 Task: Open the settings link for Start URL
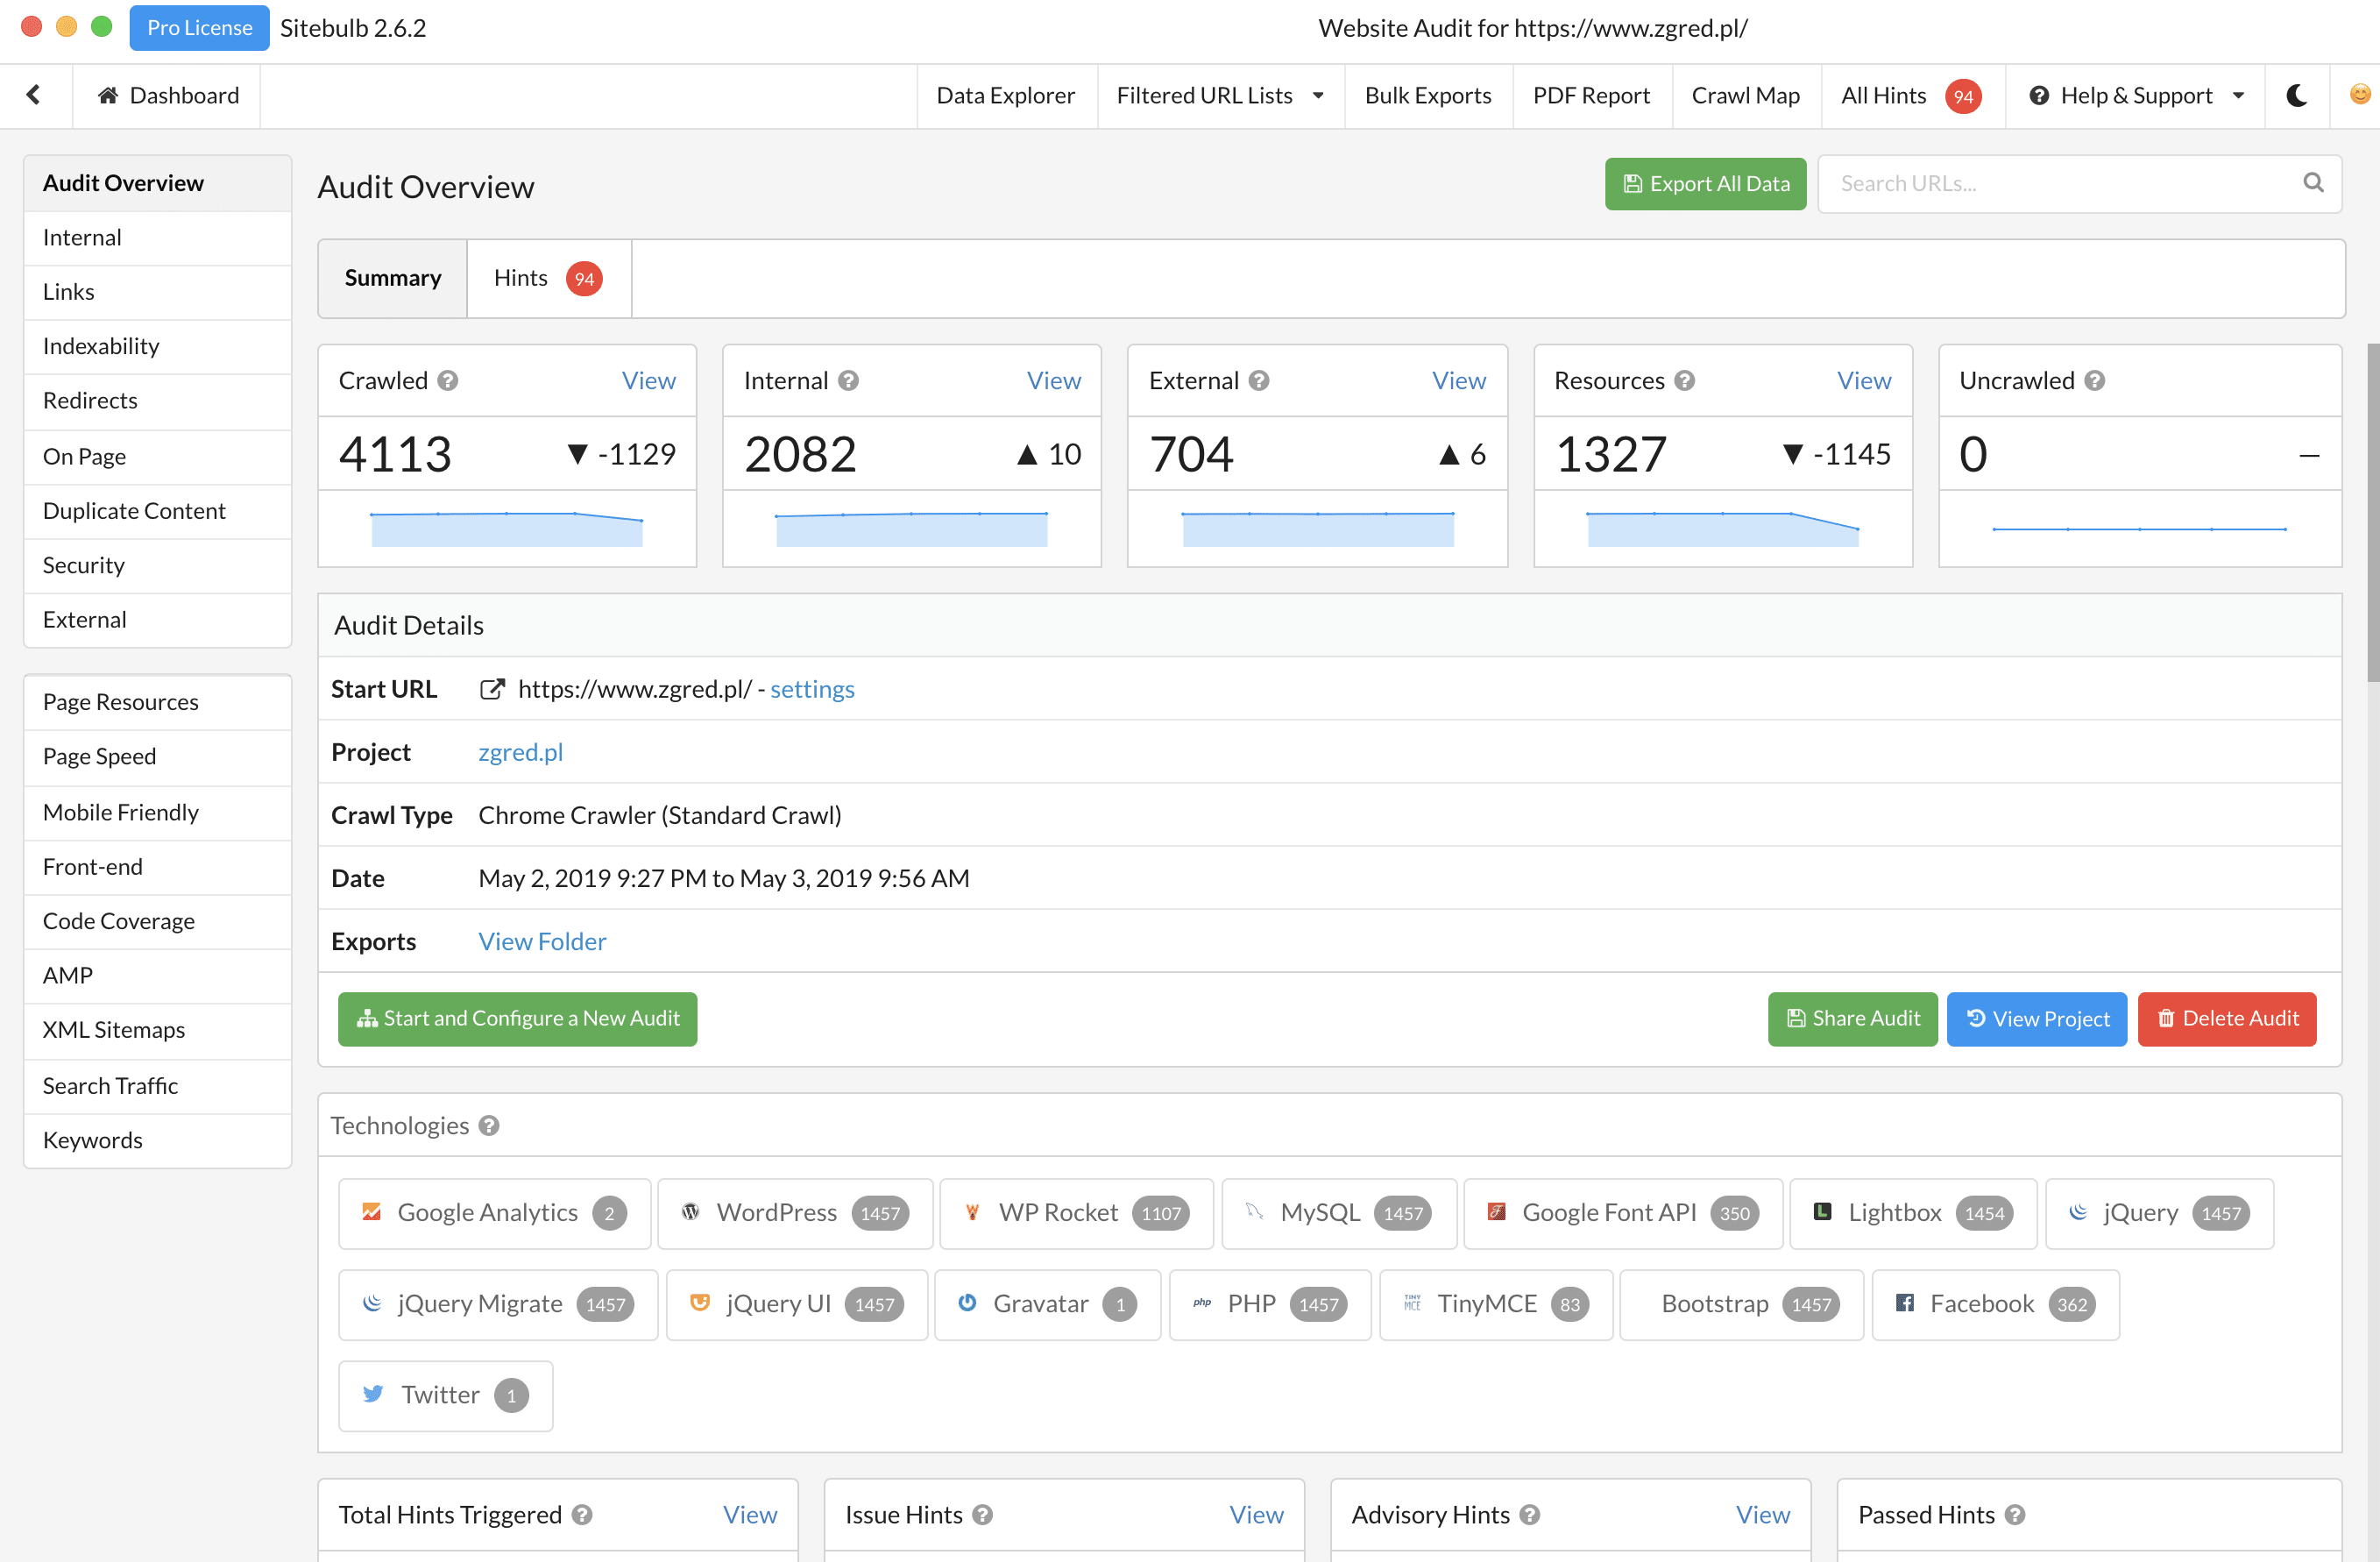812,689
